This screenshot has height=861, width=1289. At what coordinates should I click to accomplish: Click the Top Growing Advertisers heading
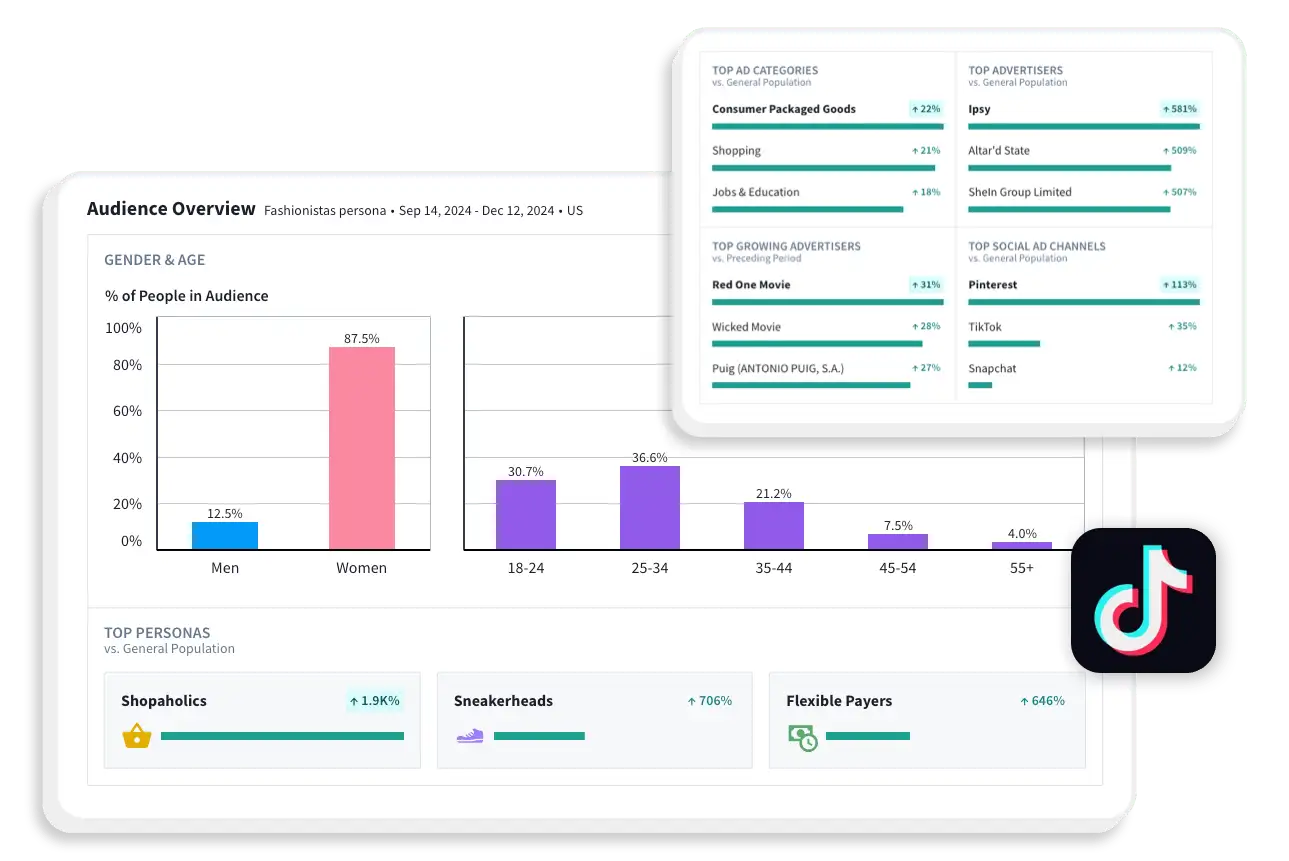[x=786, y=246]
